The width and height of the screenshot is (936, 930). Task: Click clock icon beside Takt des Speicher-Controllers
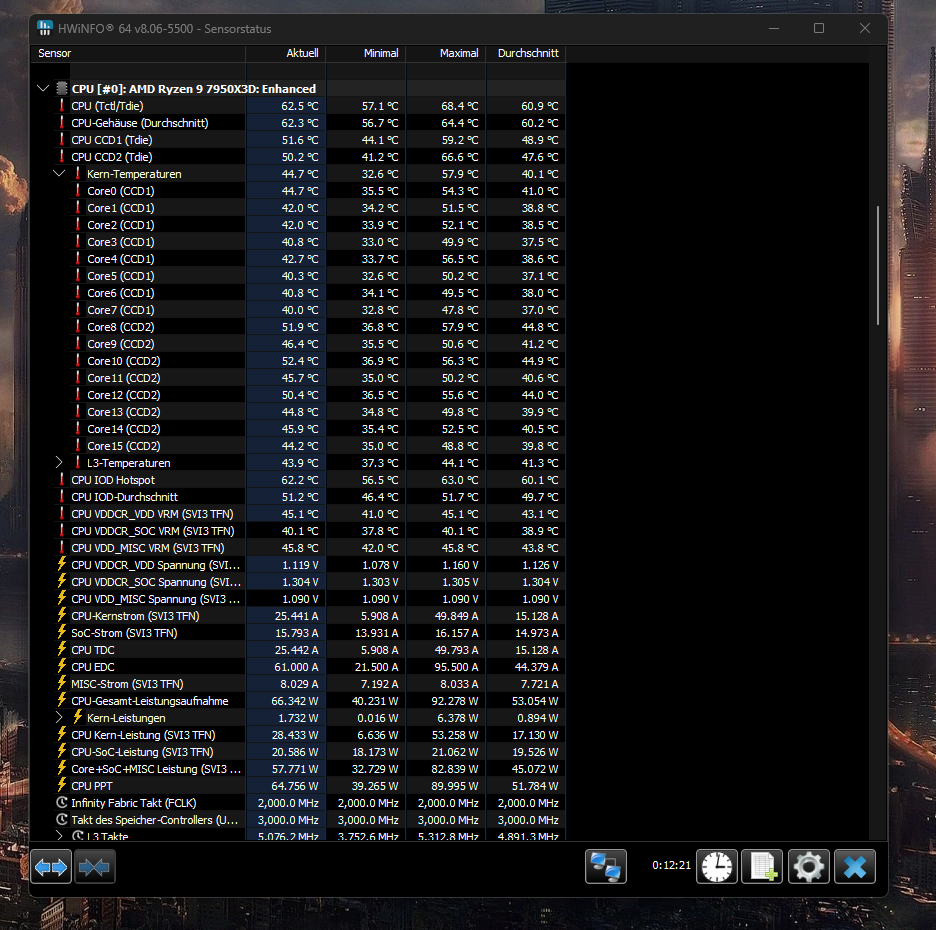click(x=61, y=820)
